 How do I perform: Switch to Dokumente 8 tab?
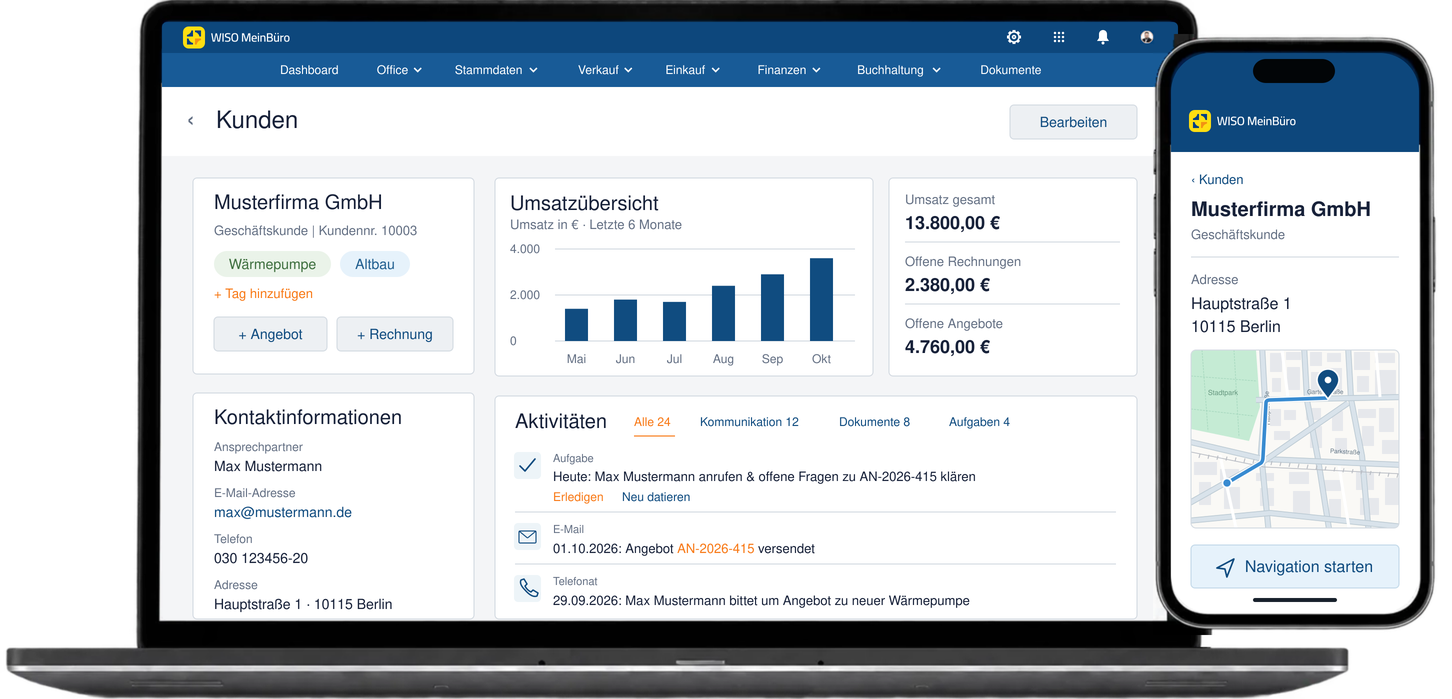coord(874,422)
